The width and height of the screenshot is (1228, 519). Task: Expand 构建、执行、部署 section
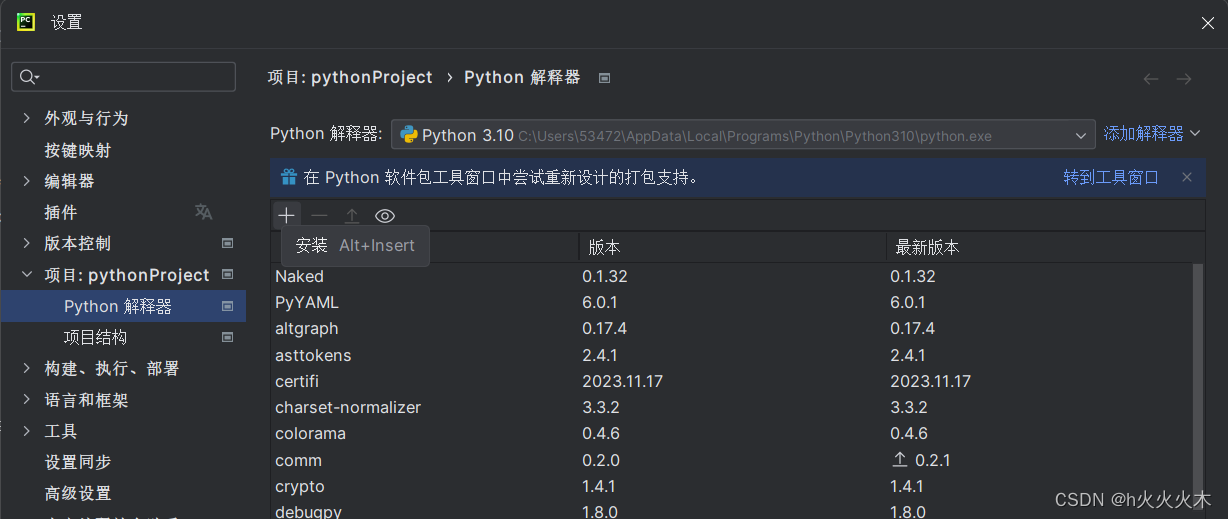pyautogui.click(x=26, y=368)
